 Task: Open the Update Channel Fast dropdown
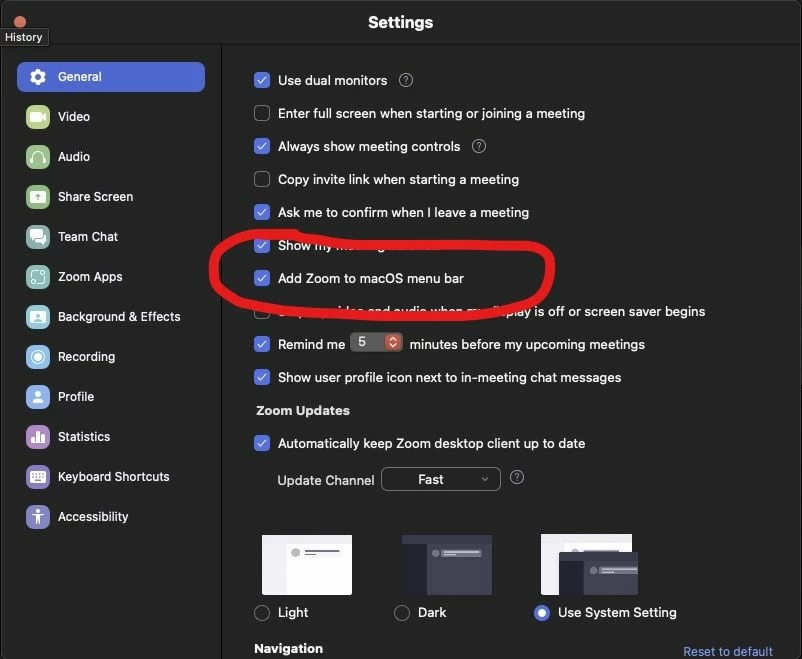click(x=441, y=479)
